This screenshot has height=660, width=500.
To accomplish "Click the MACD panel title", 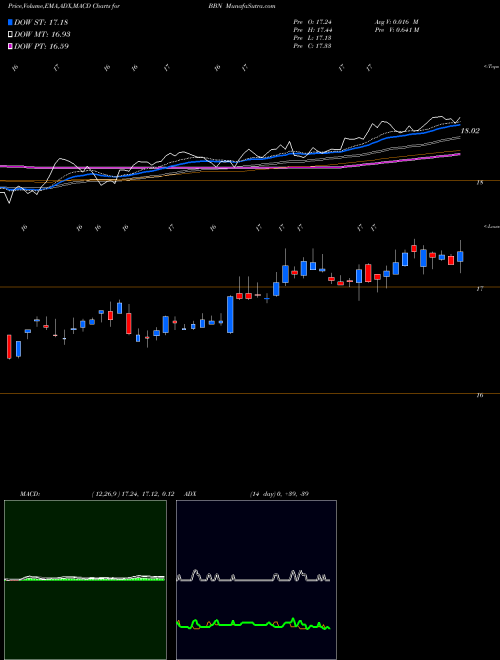I will 29,494.
